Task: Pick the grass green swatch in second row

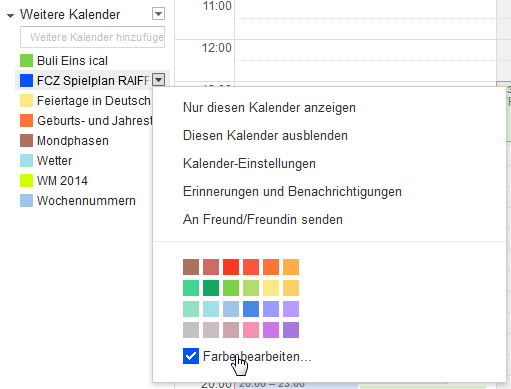Action: tap(231, 288)
